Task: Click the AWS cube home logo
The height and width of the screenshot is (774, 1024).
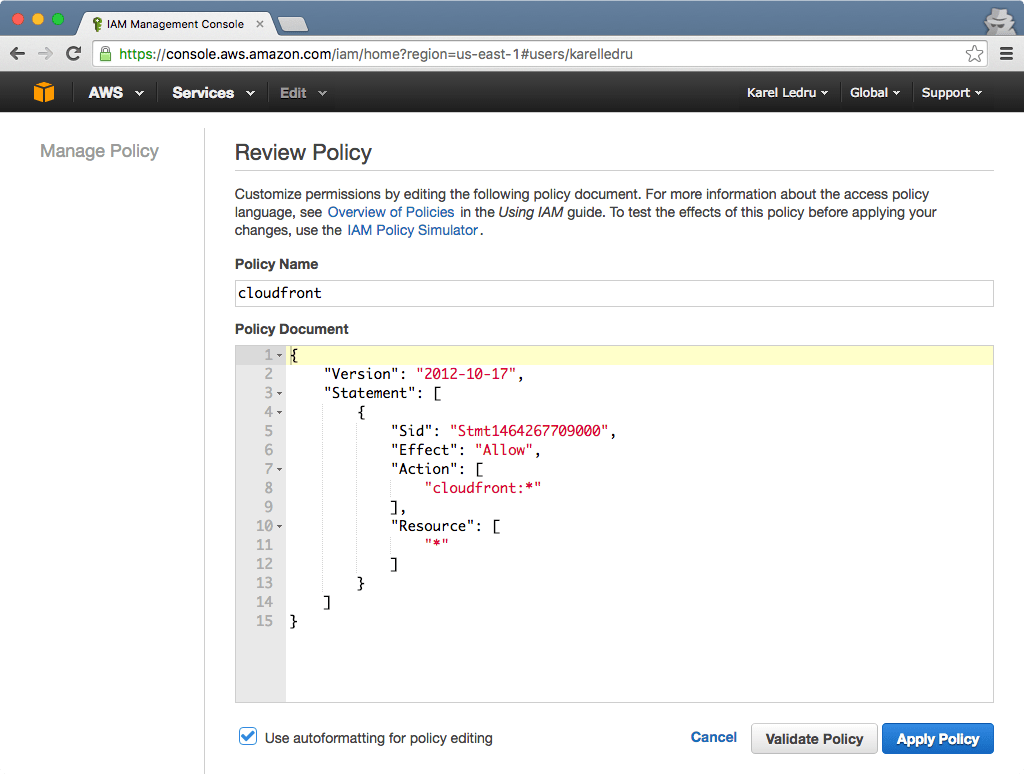Action: pyautogui.click(x=43, y=92)
